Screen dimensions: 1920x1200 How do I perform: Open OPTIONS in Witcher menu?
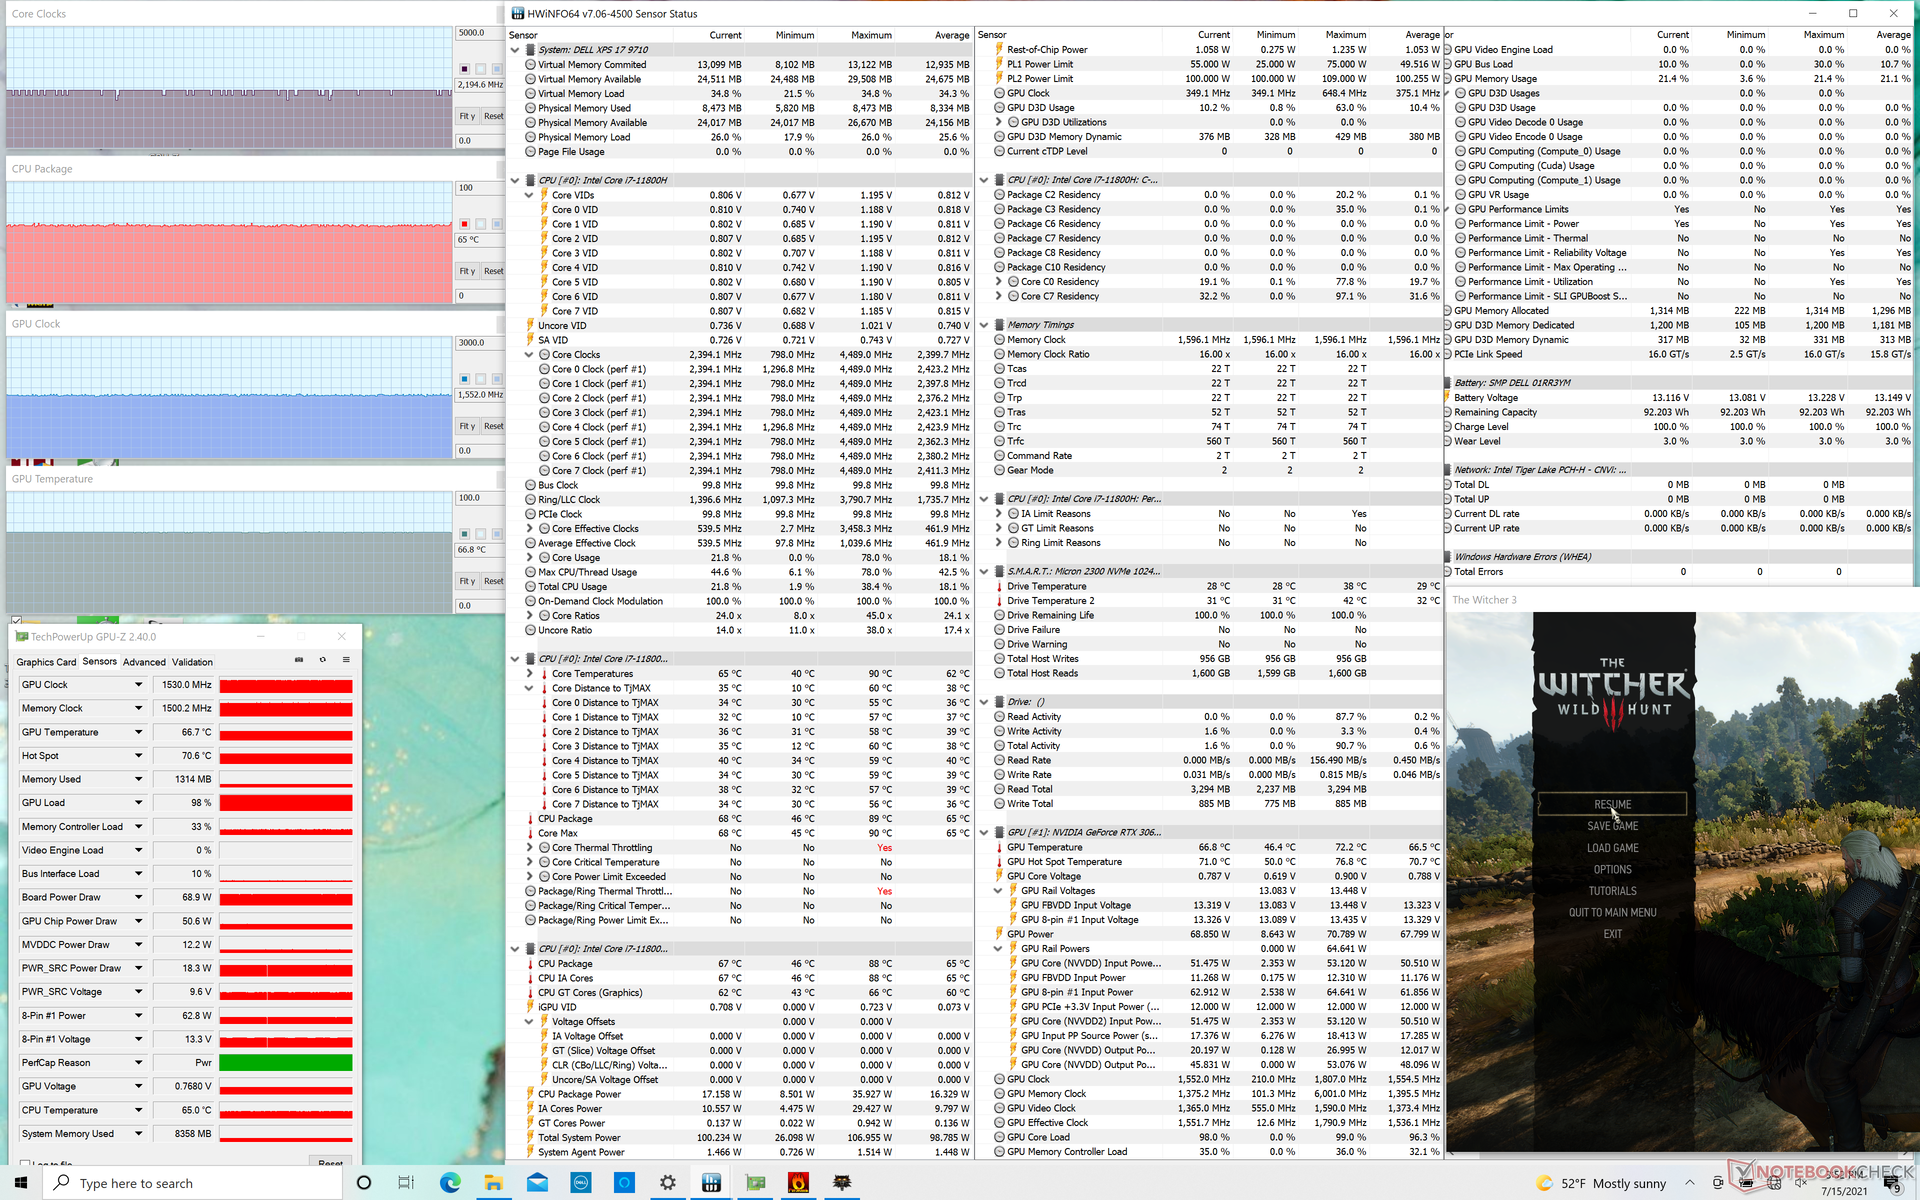coord(1612,870)
